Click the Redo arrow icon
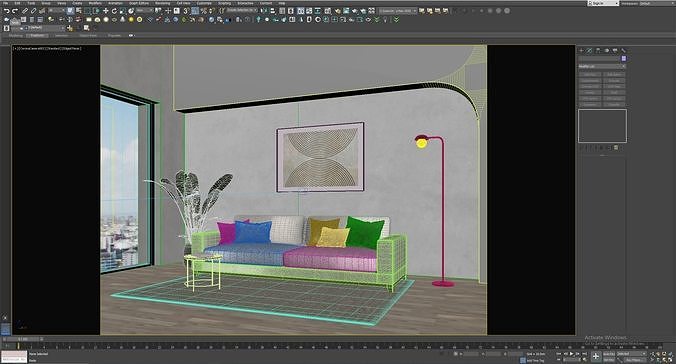The height and width of the screenshot is (364, 676). [x=15, y=11]
